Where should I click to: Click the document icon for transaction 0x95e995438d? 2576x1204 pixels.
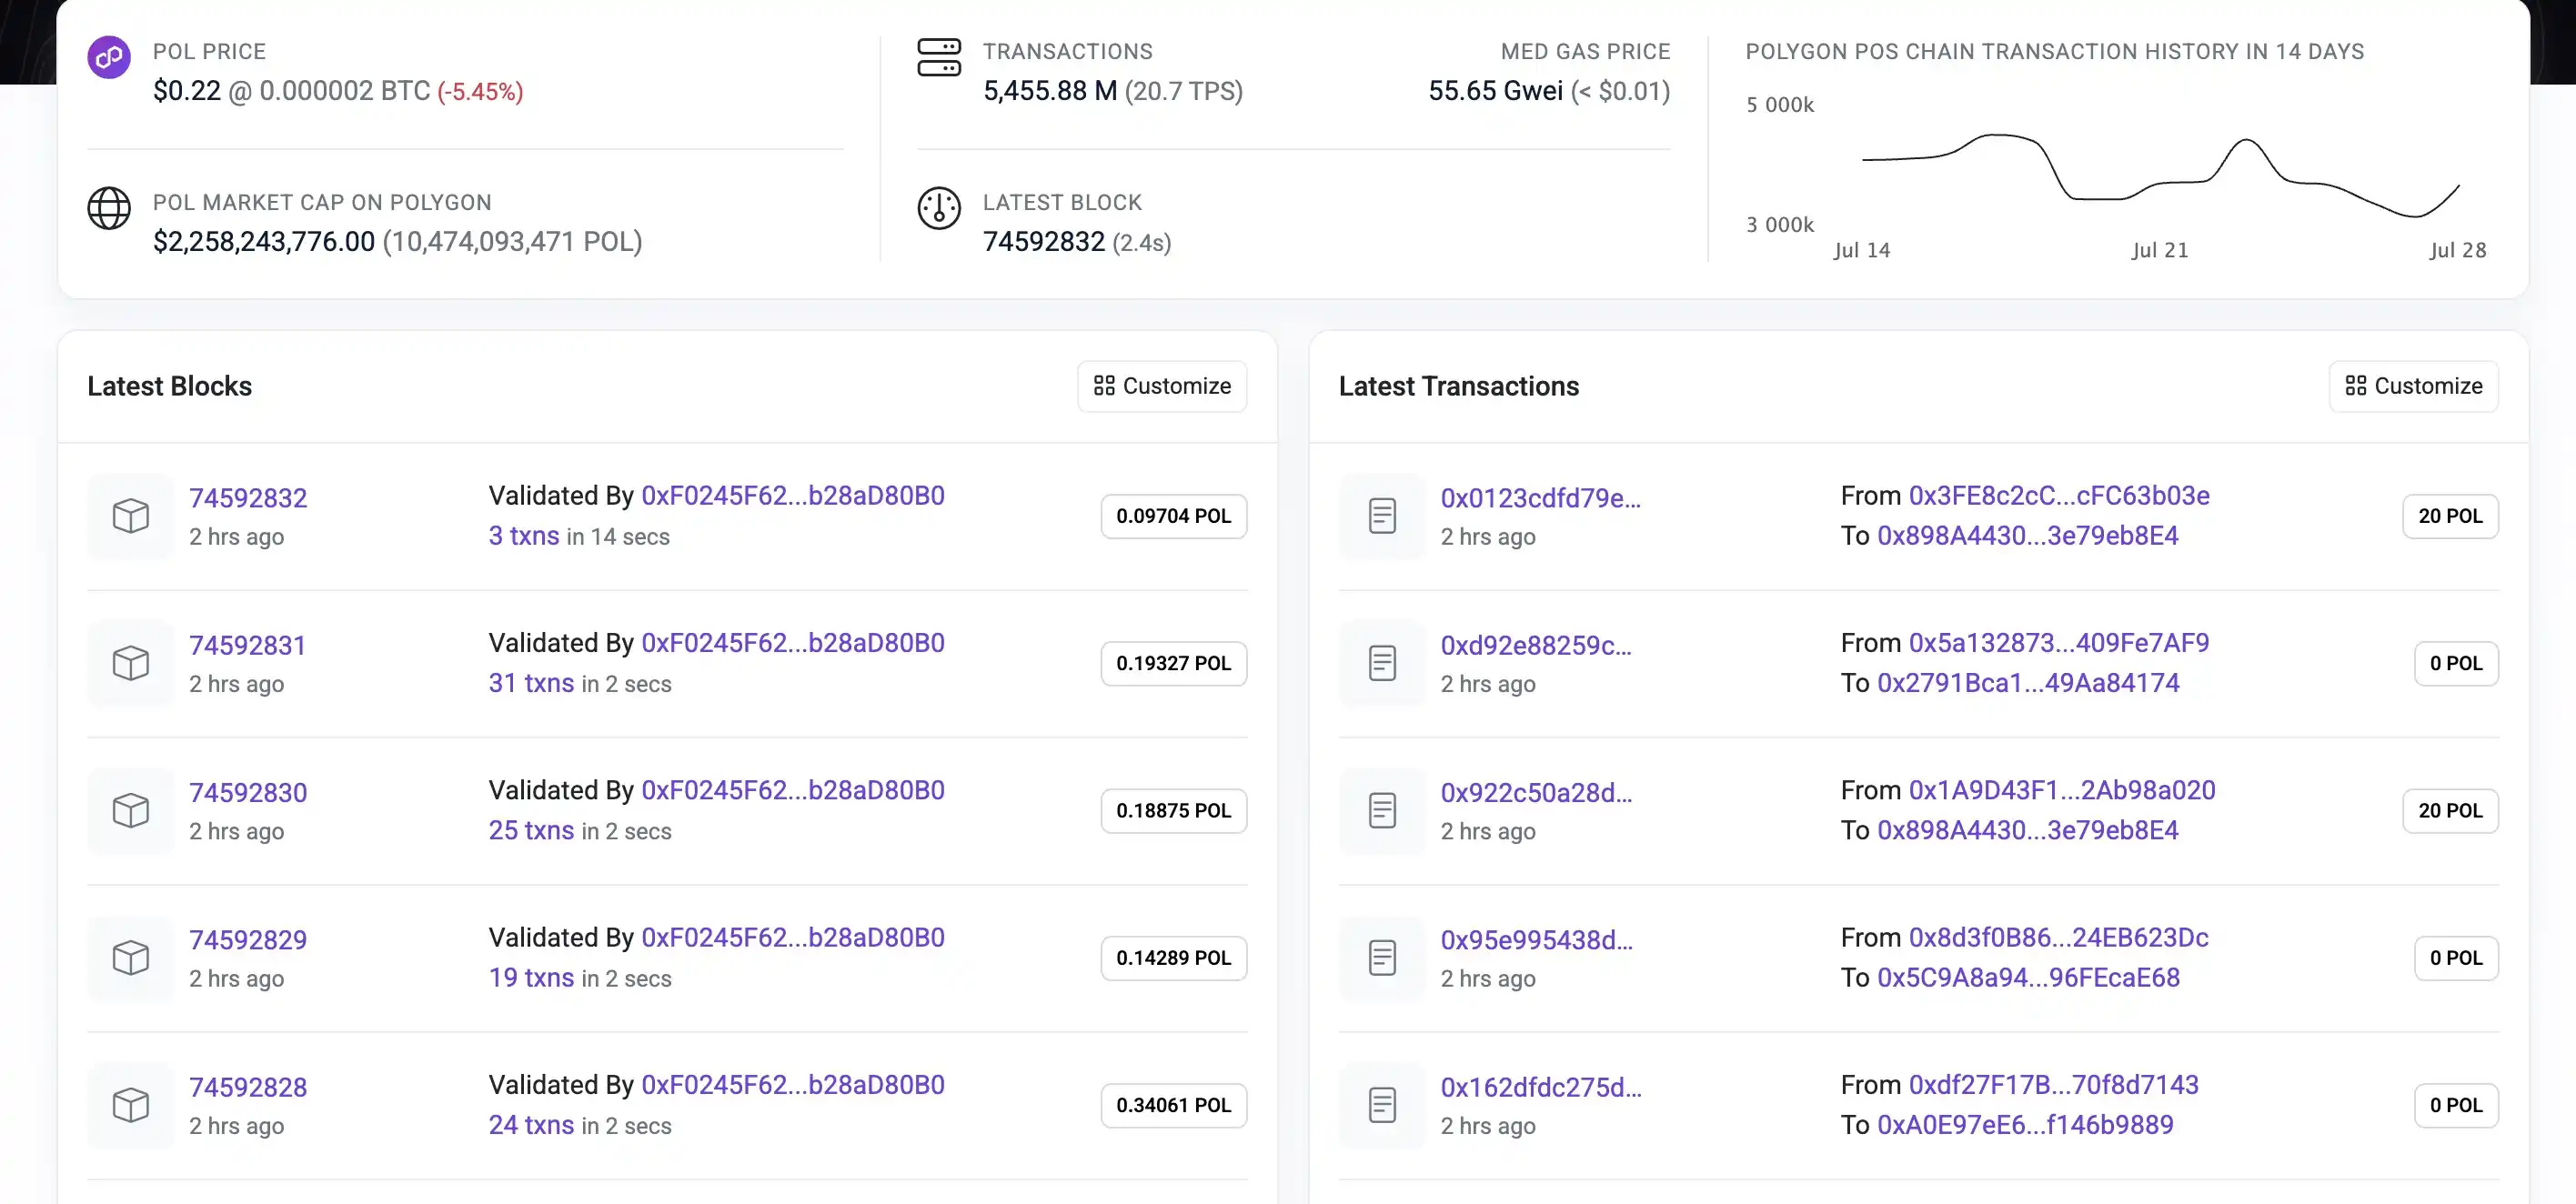(x=1382, y=958)
